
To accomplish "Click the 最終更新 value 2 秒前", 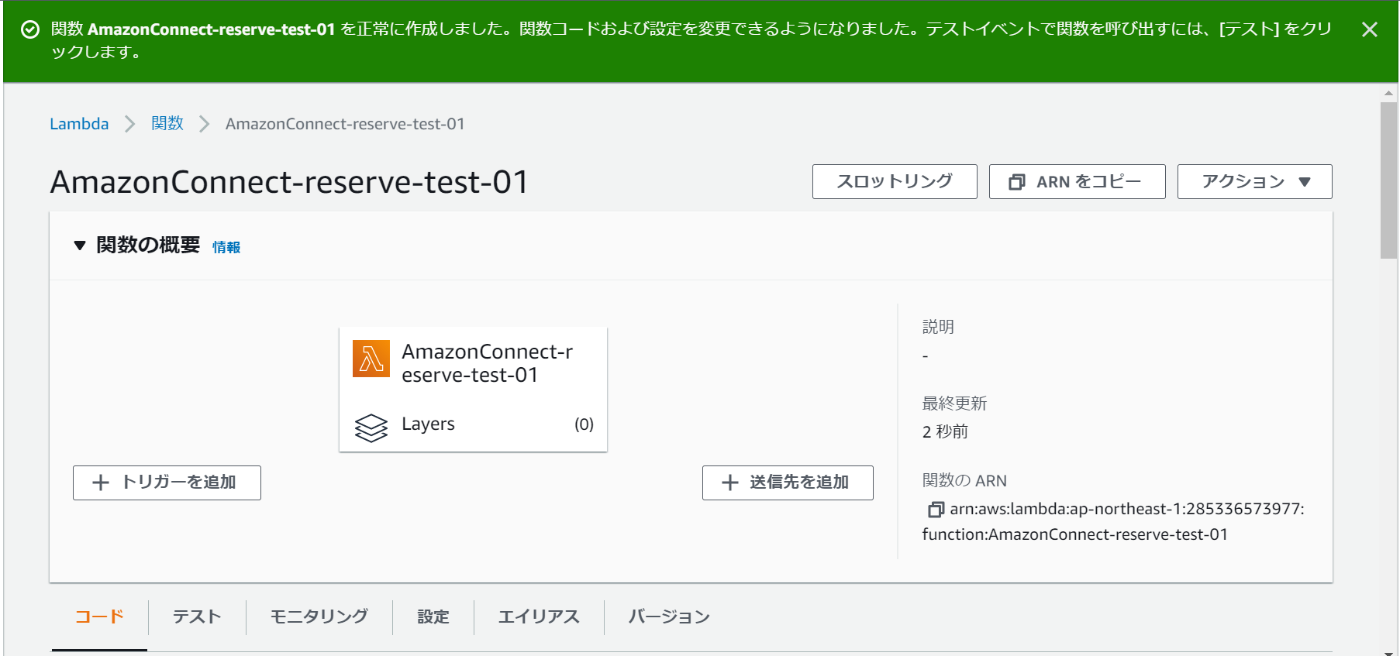I will click(945, 432).
